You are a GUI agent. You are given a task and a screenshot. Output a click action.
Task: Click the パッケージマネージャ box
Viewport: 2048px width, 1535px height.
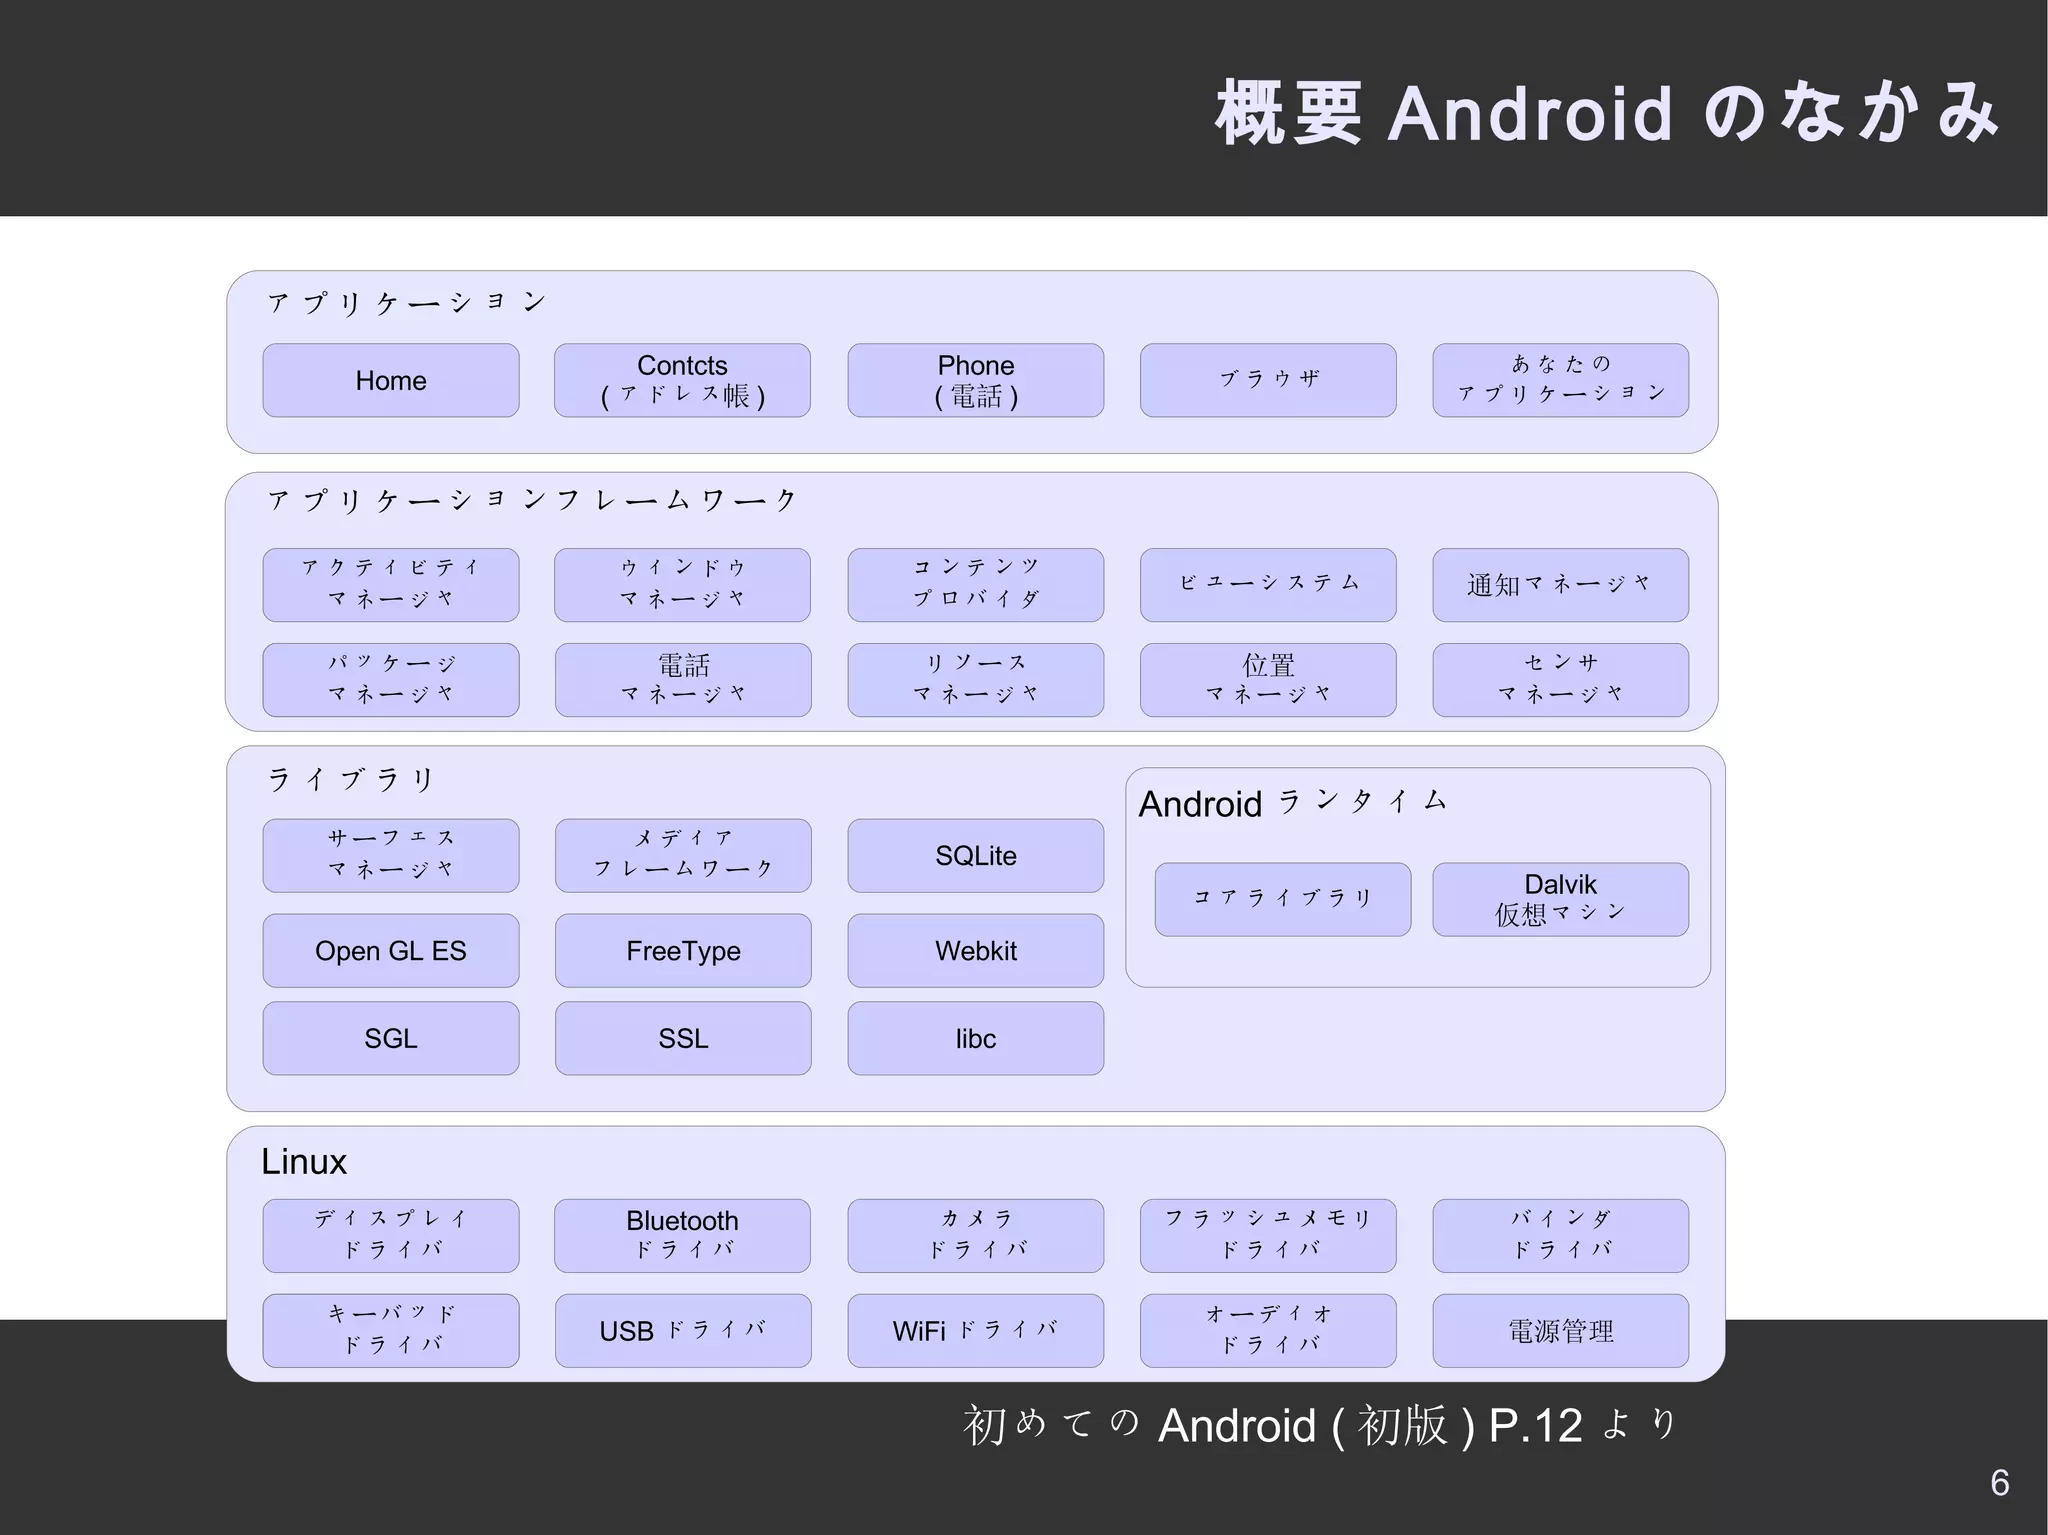coord(391,680)
